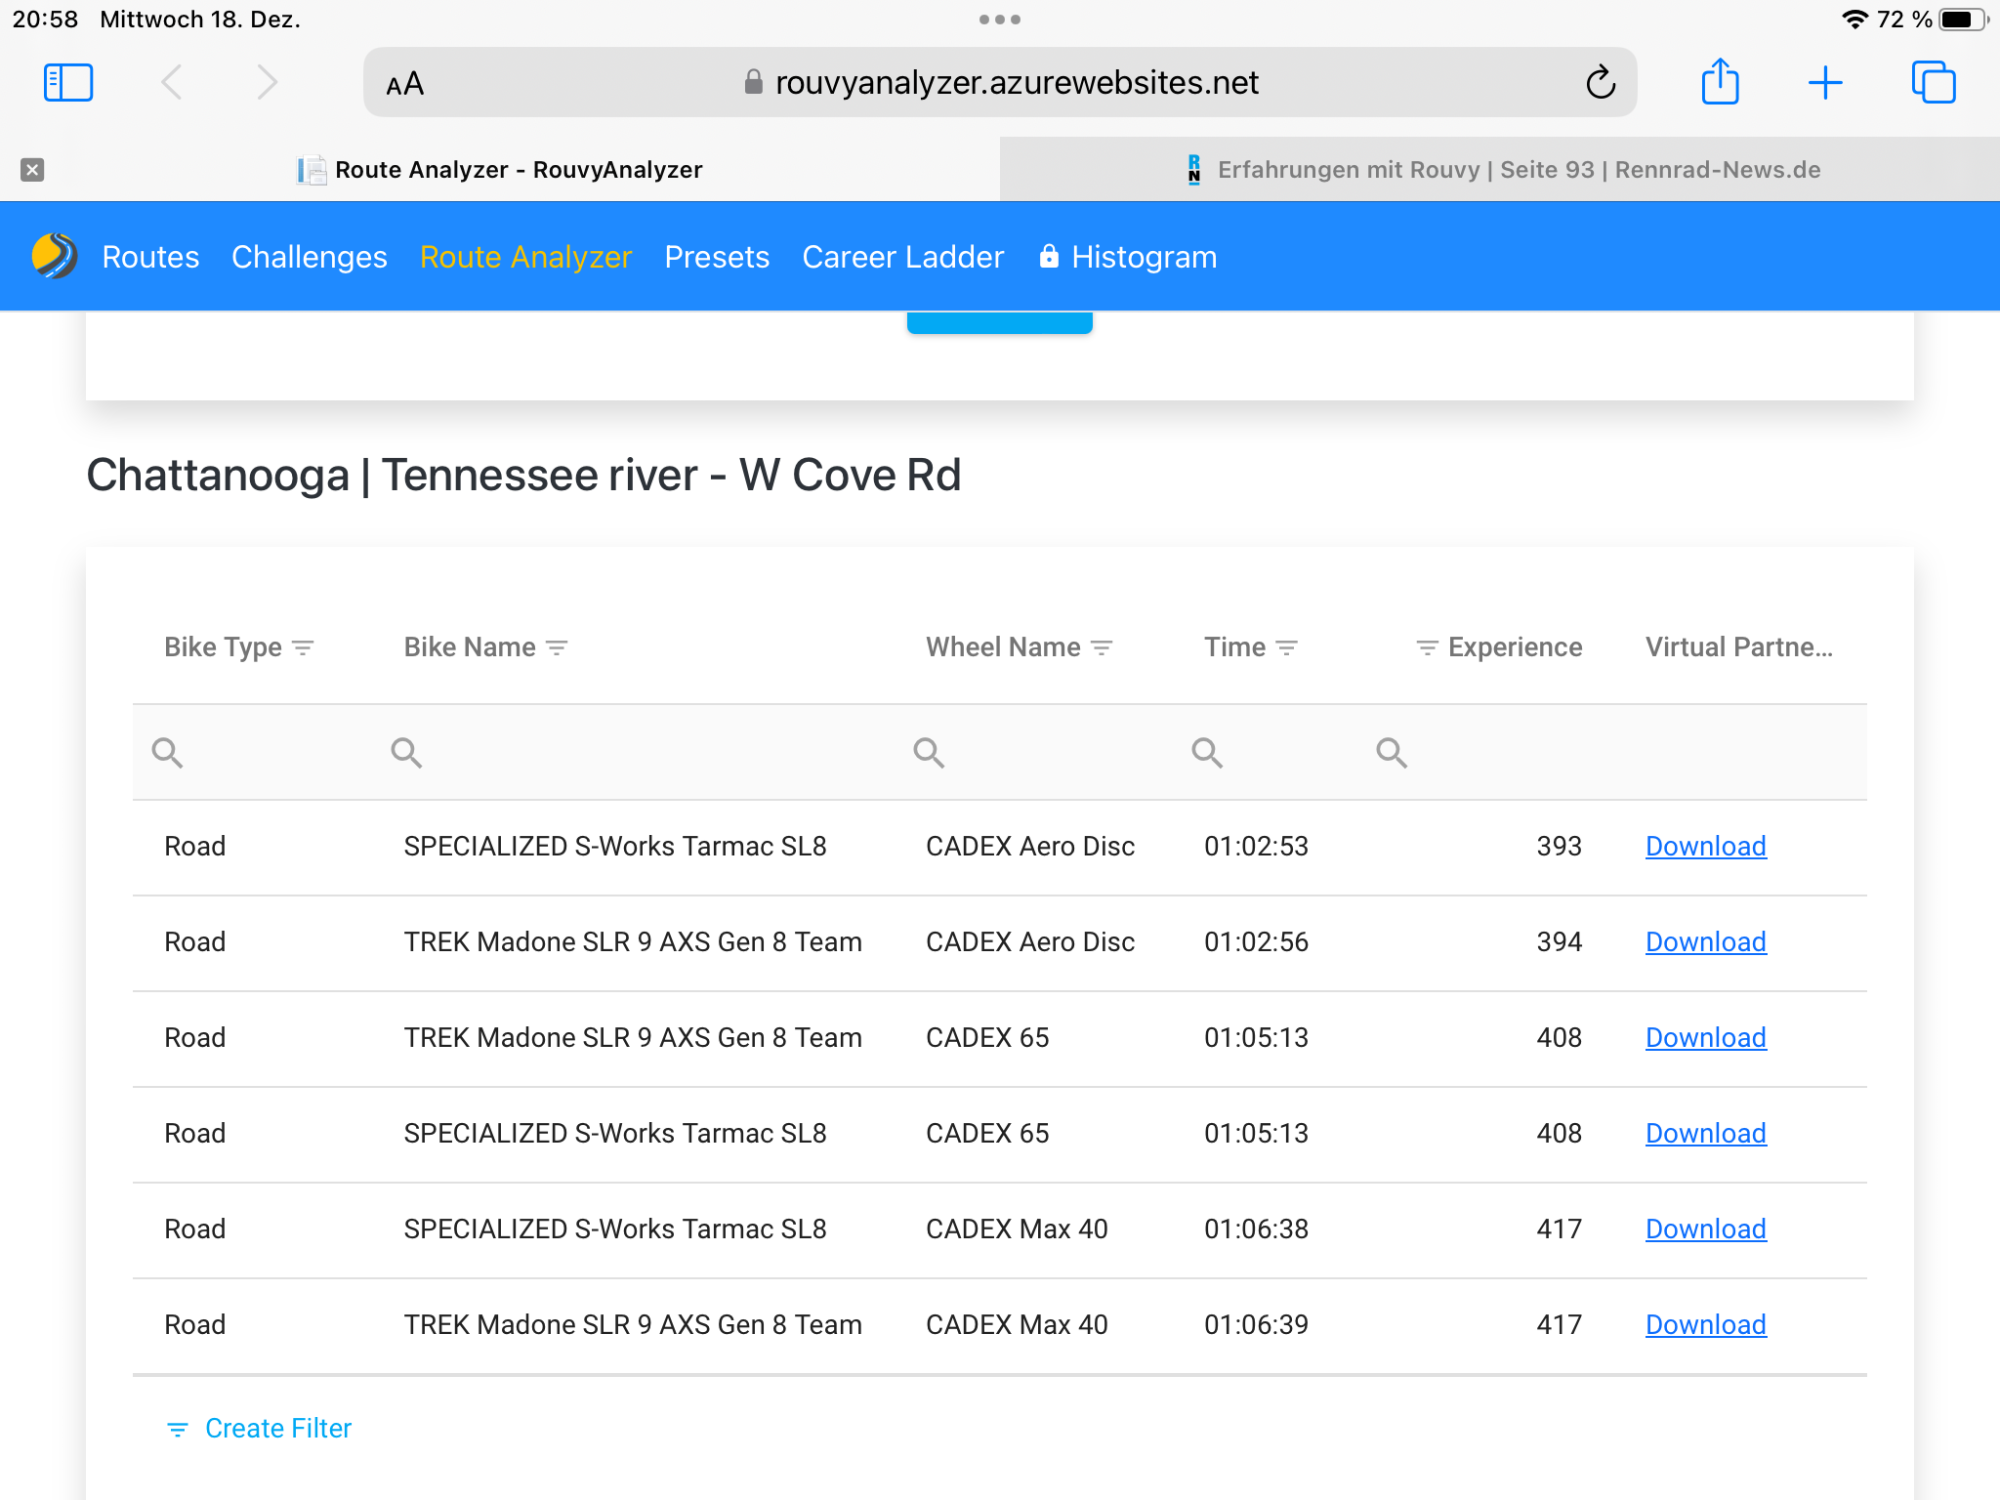Select the Route Analyzer browser tab

[500, 169]
